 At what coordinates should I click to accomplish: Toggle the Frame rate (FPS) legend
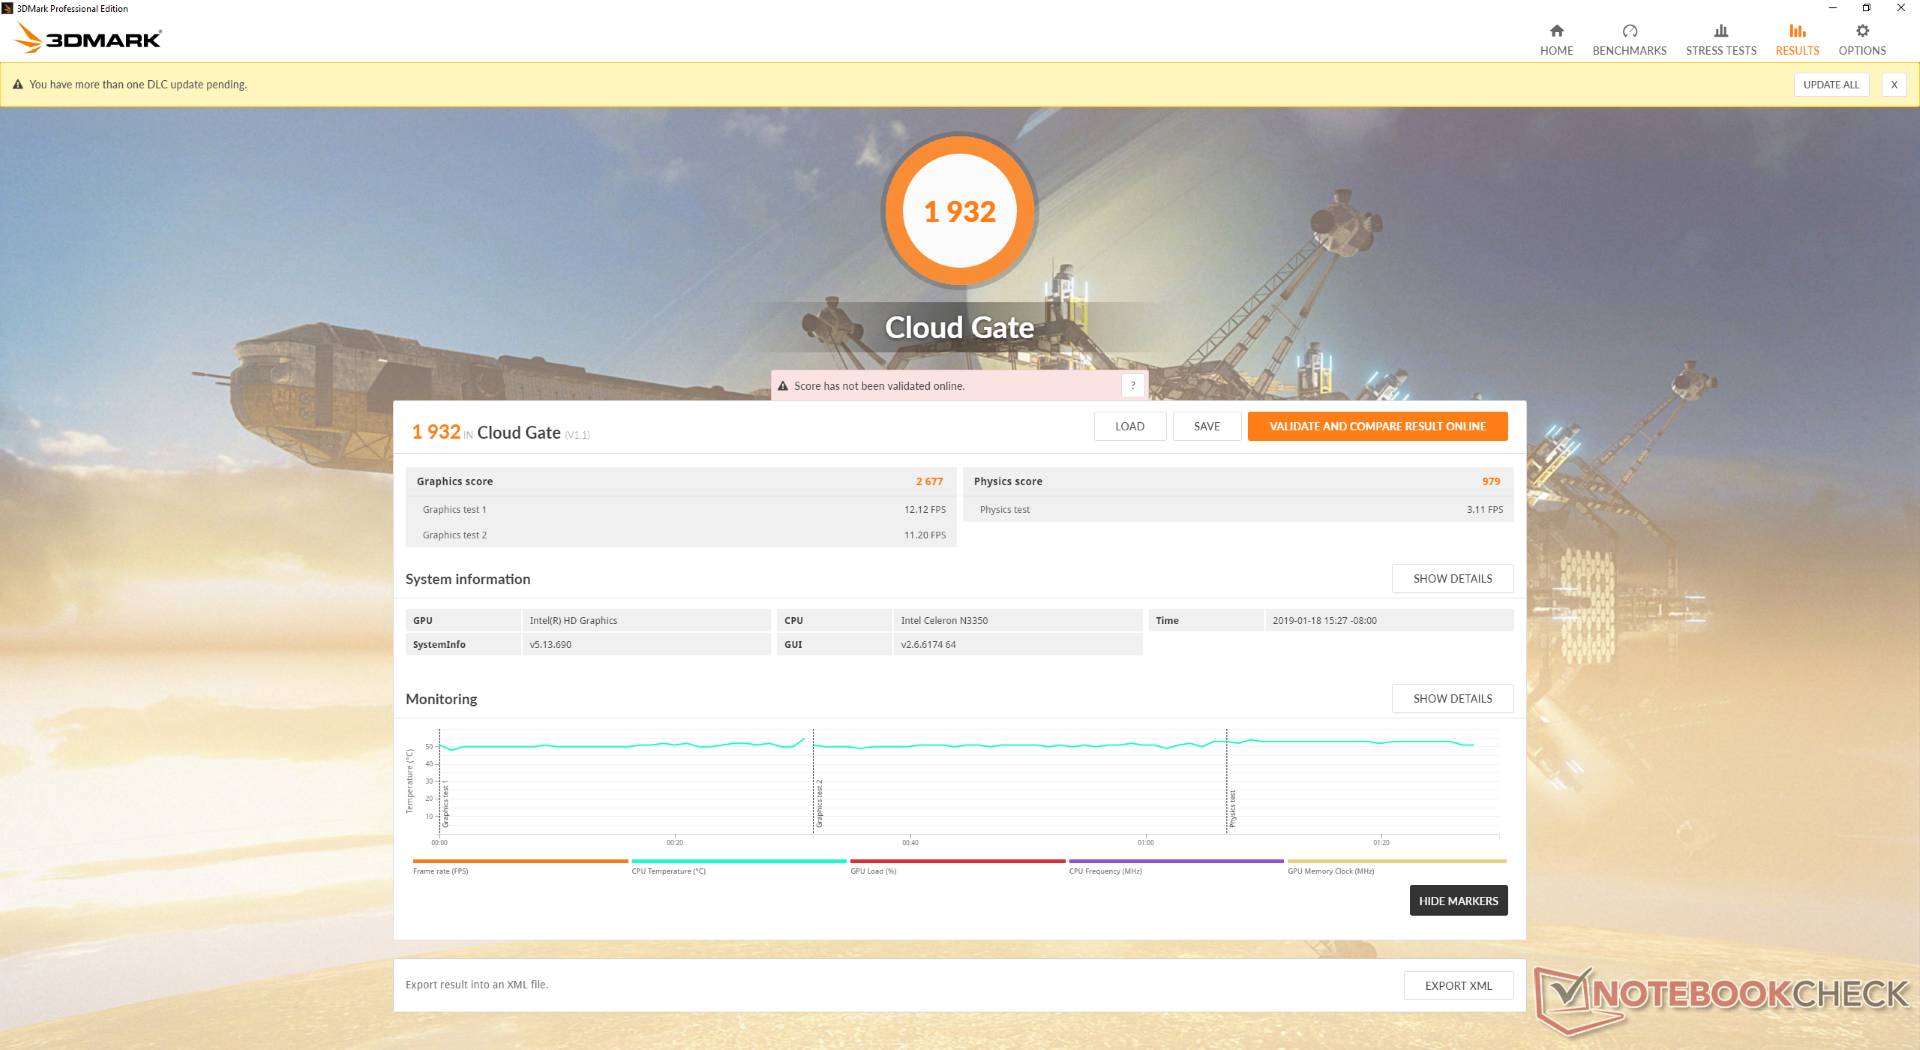[x=441, y=872]
